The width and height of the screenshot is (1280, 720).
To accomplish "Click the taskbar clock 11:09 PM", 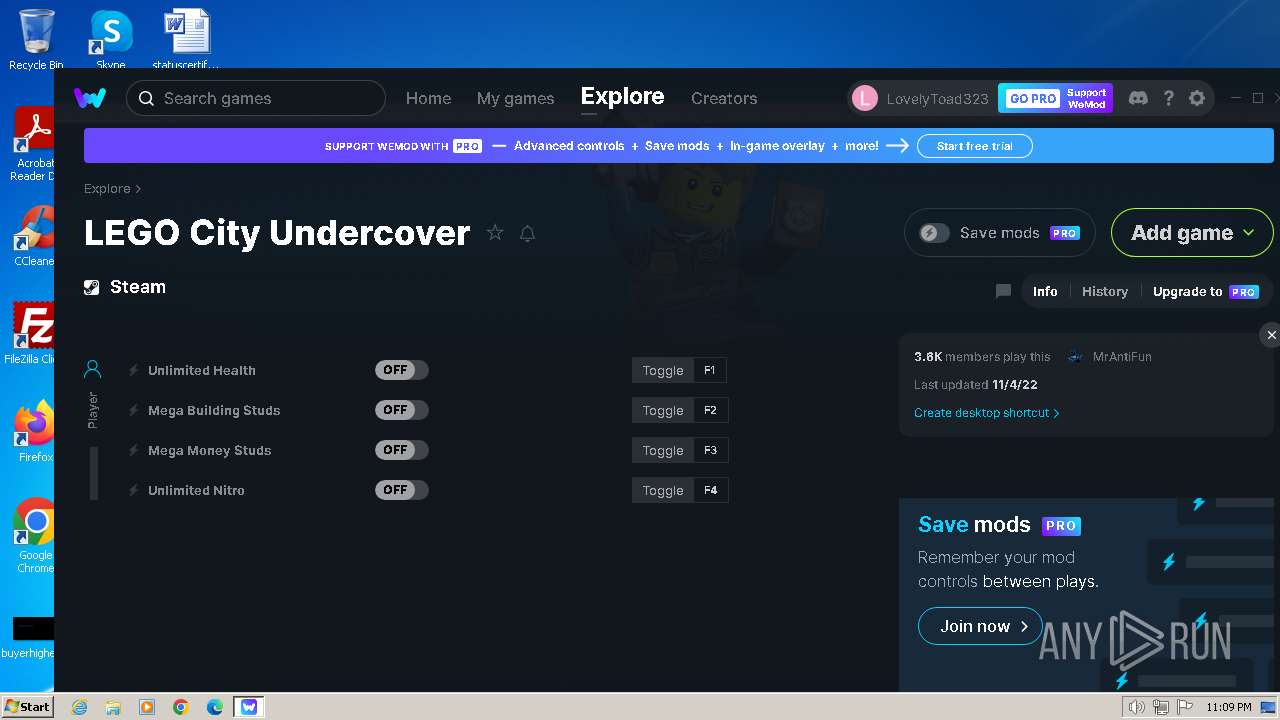I will 1229,707.
